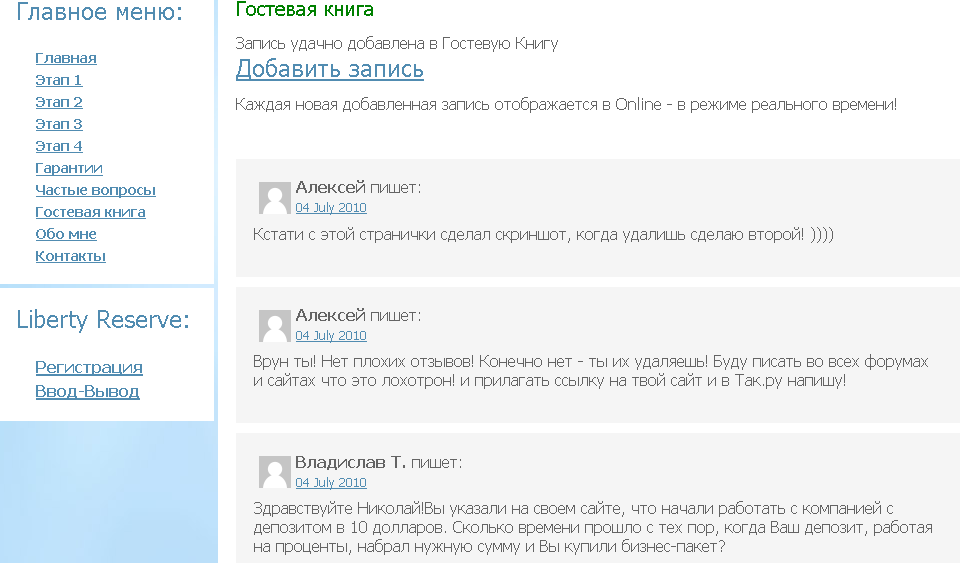
Task: Open date link of 'Врун ты!' comment
Action: point(331,335)
